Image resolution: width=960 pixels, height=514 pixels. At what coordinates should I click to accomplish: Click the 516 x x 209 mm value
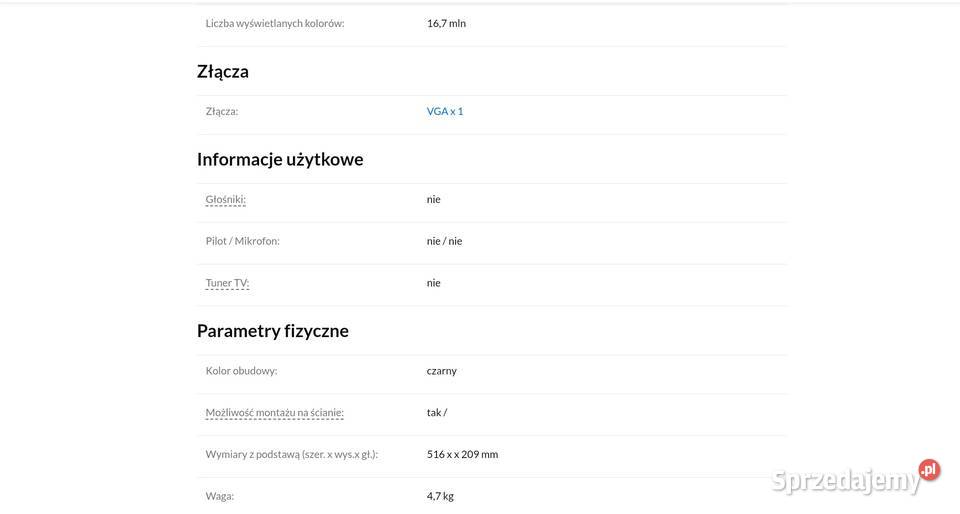point(462,454)
